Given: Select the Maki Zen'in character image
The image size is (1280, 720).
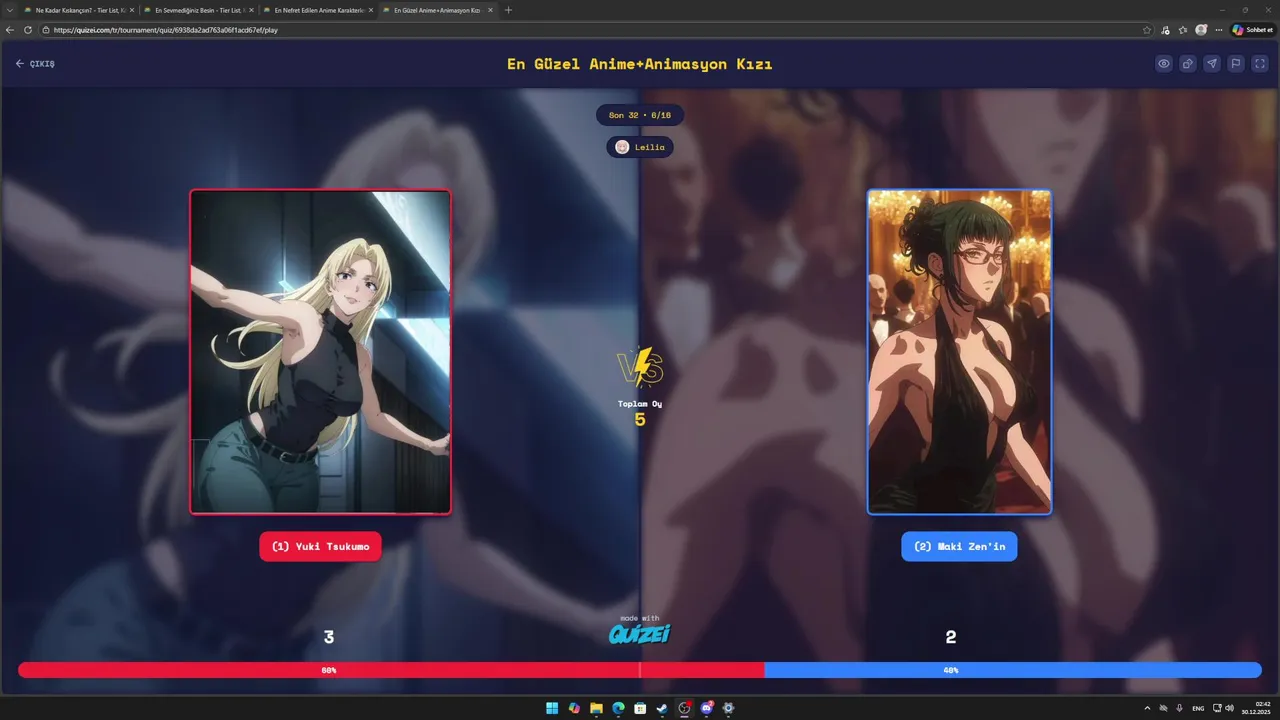Looking at the screenshot, I should [959, 352].
